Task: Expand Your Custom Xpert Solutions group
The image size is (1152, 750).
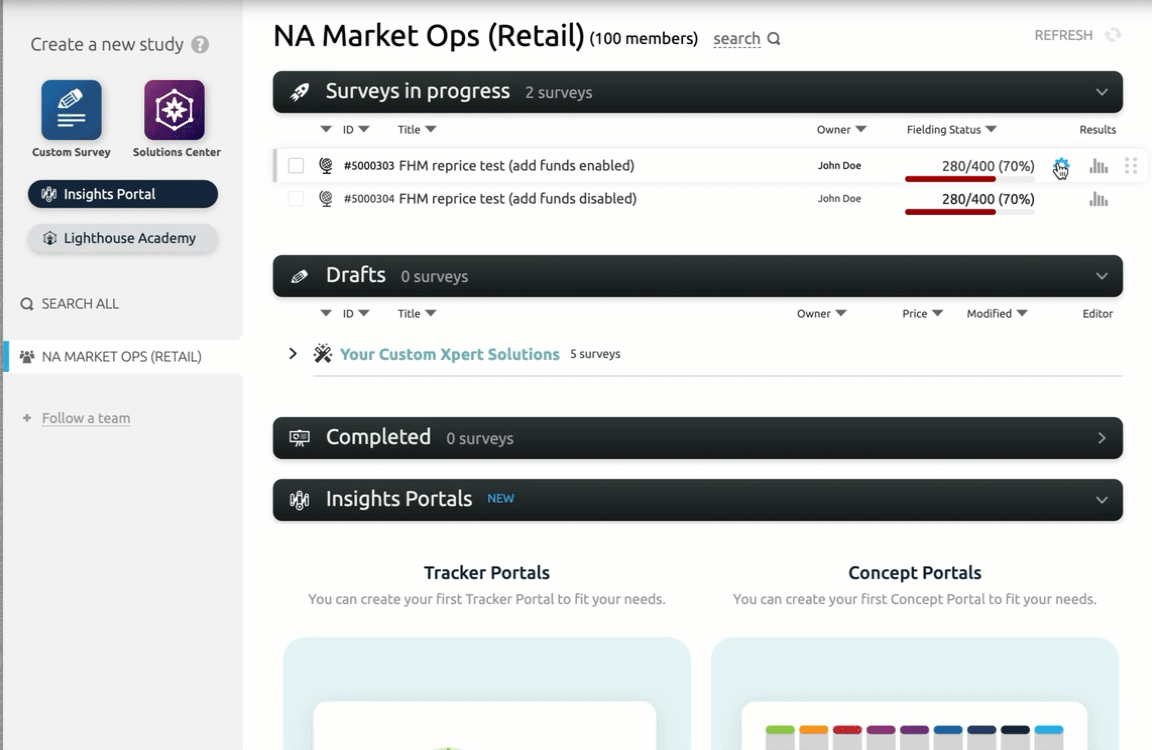Action: 293,354
